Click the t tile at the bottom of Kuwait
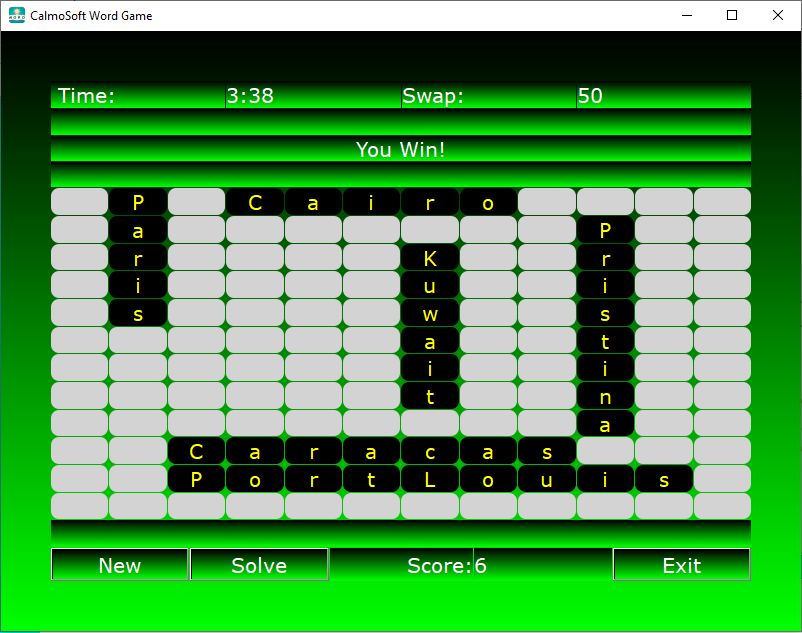 429,396
